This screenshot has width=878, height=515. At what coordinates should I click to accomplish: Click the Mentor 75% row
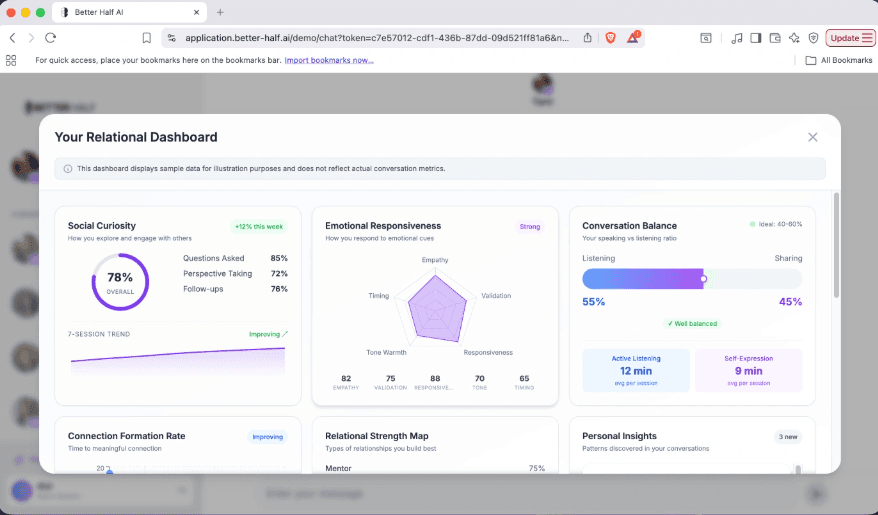coord(435,468)
